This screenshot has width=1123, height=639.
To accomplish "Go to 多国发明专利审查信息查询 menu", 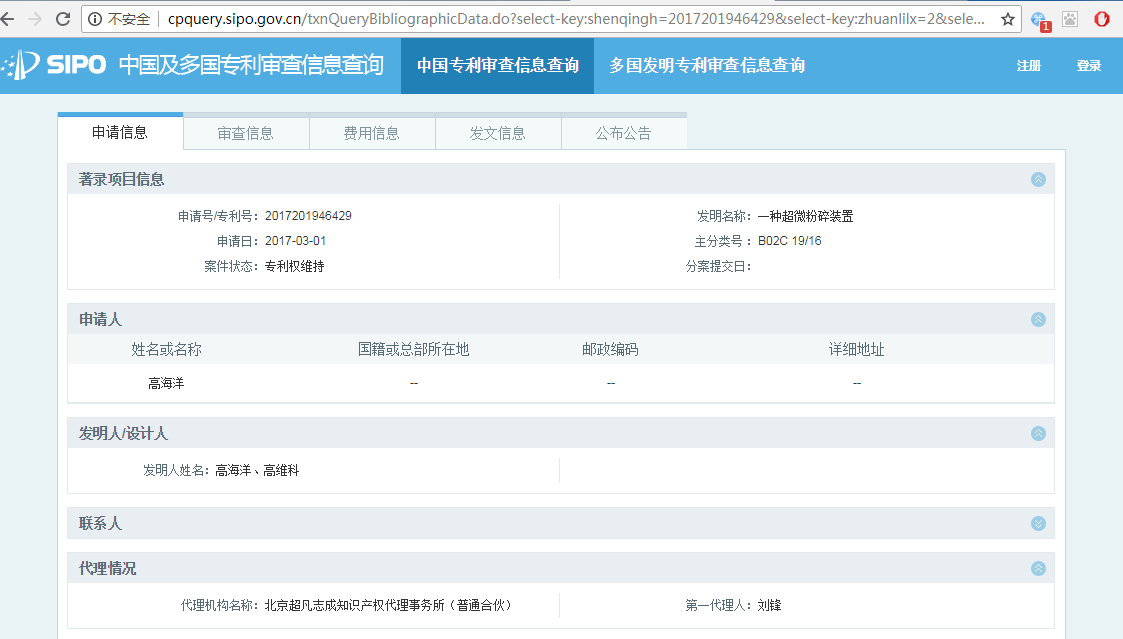I will (x=707, y=66).
